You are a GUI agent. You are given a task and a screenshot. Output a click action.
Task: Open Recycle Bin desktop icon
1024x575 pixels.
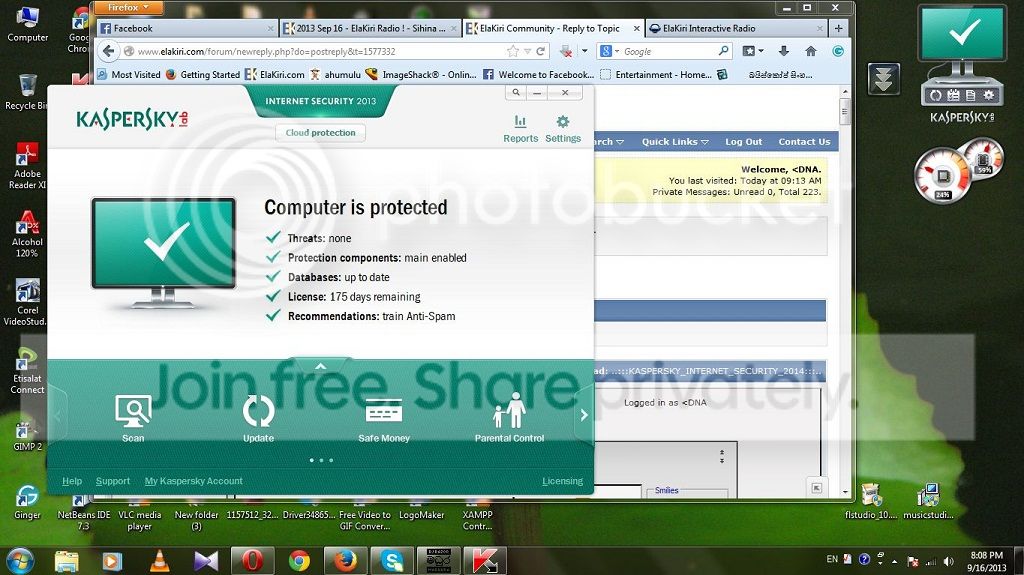[26, 91]
